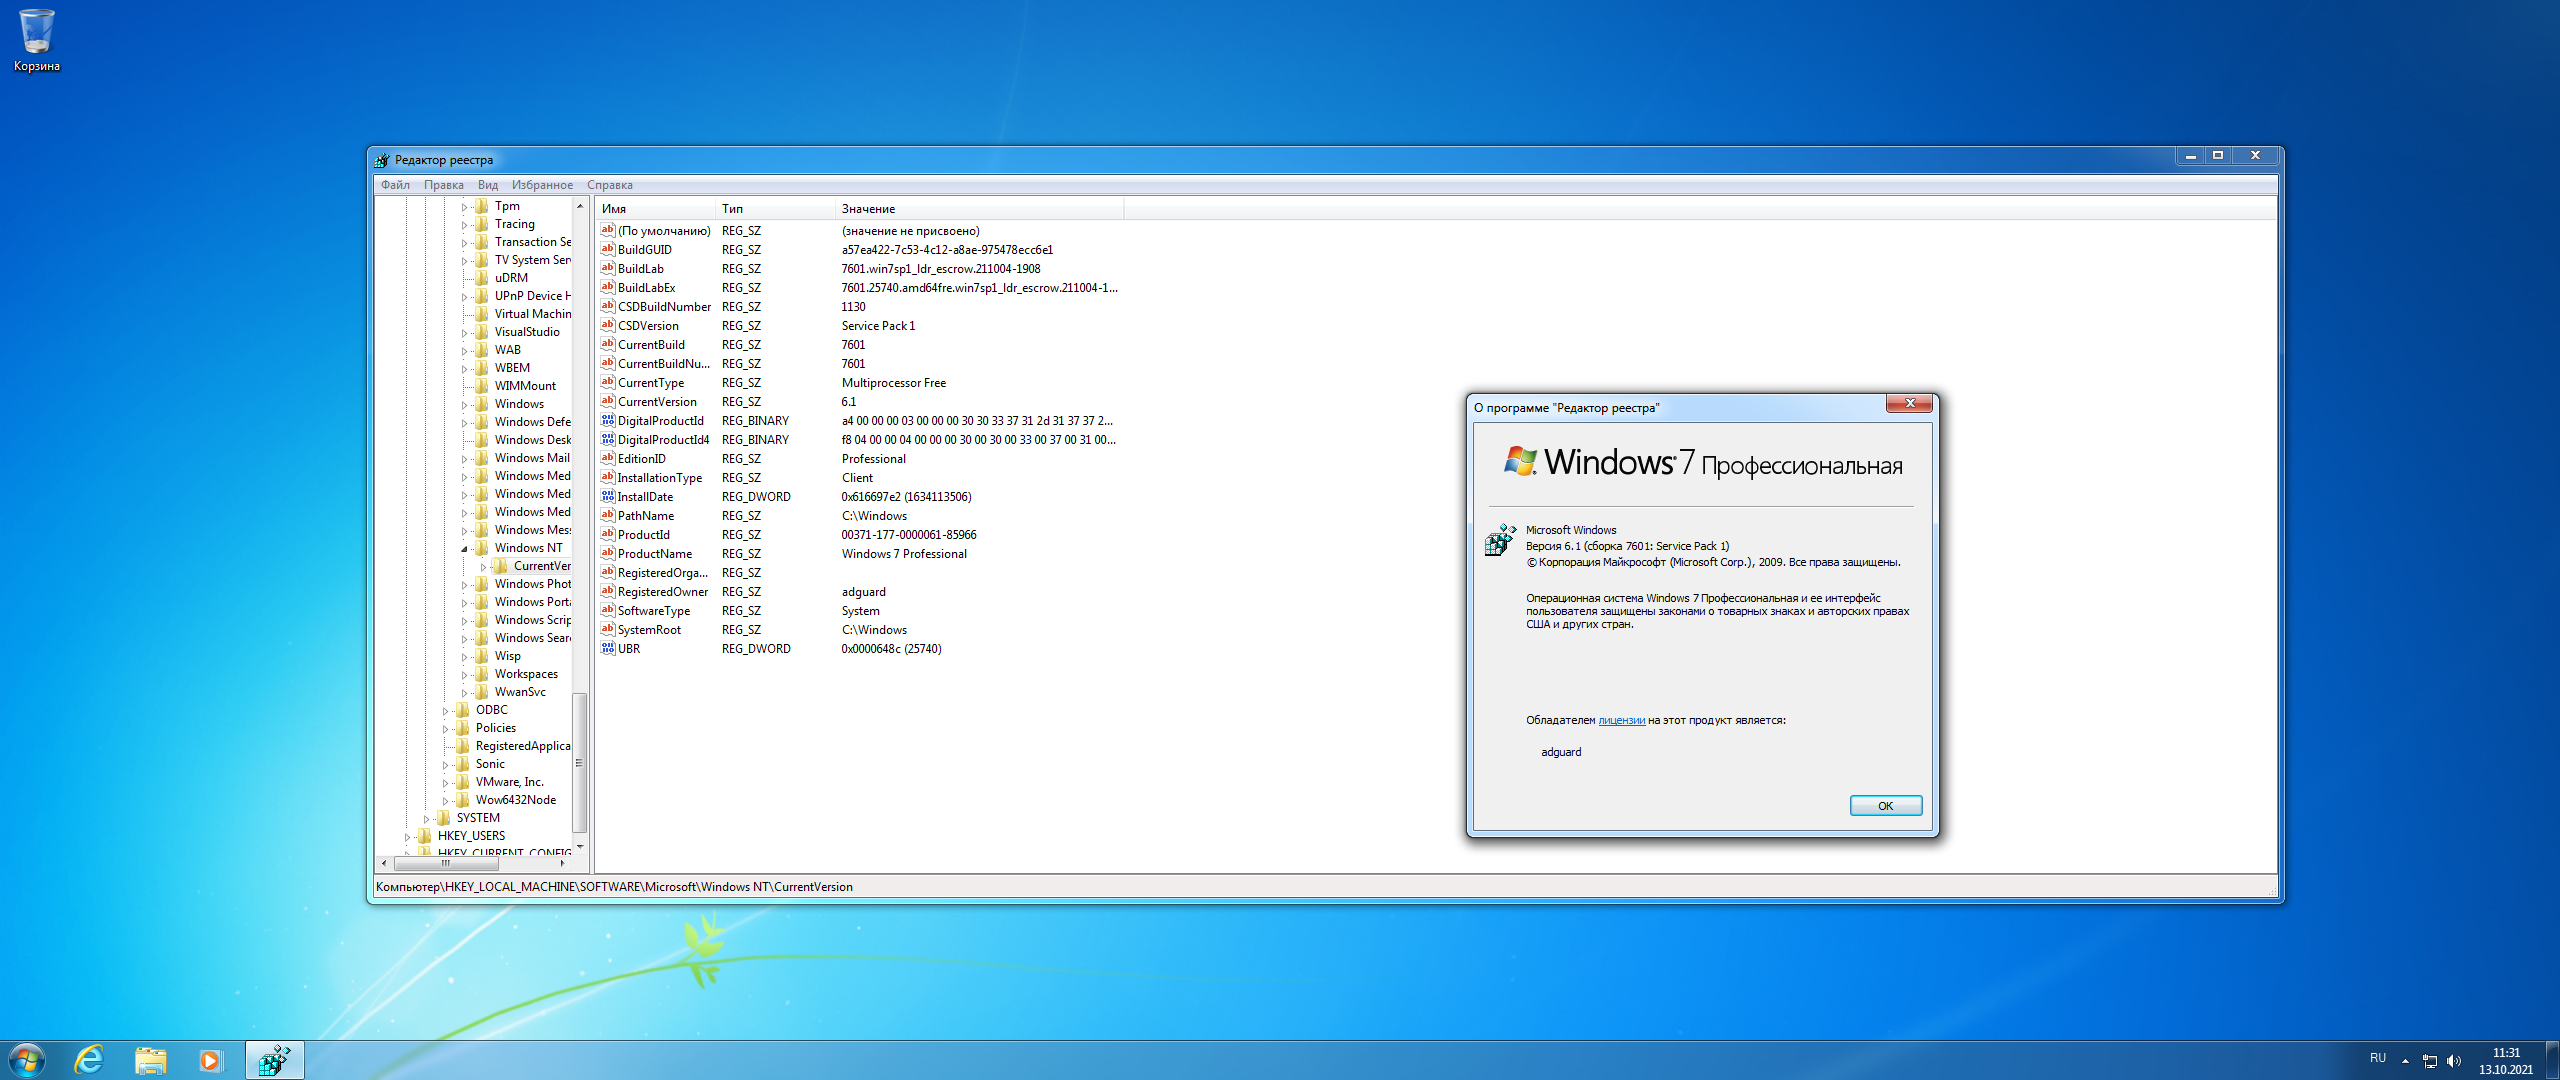This screenshot has height=1080, width=2560.
Task: Click the InstallationType value name
Action: pos(660,478)
